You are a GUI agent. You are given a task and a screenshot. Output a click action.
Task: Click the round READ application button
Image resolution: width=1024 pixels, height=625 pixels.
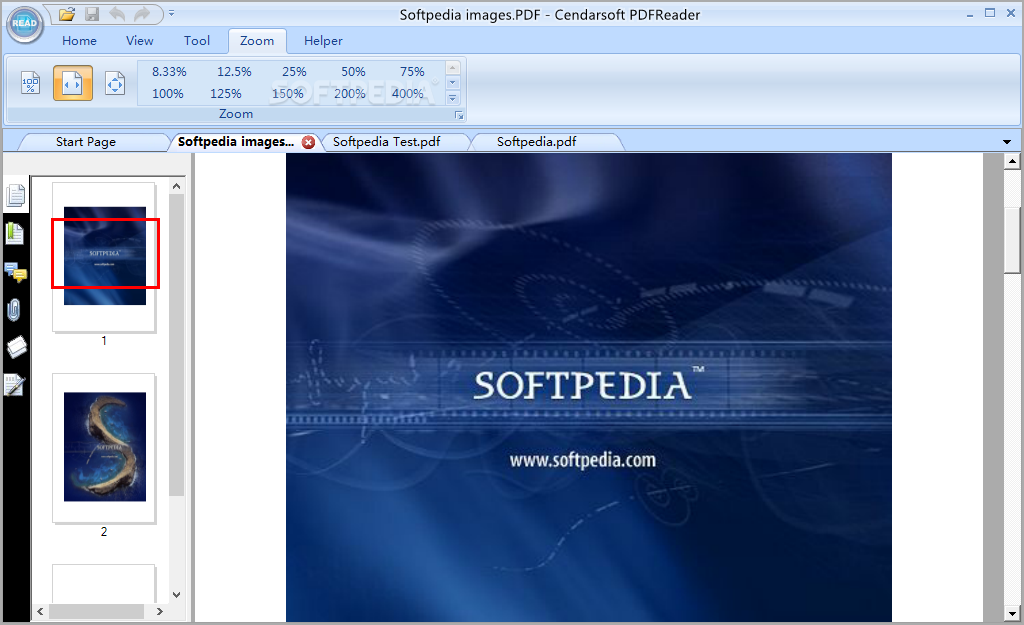point(25,24)
